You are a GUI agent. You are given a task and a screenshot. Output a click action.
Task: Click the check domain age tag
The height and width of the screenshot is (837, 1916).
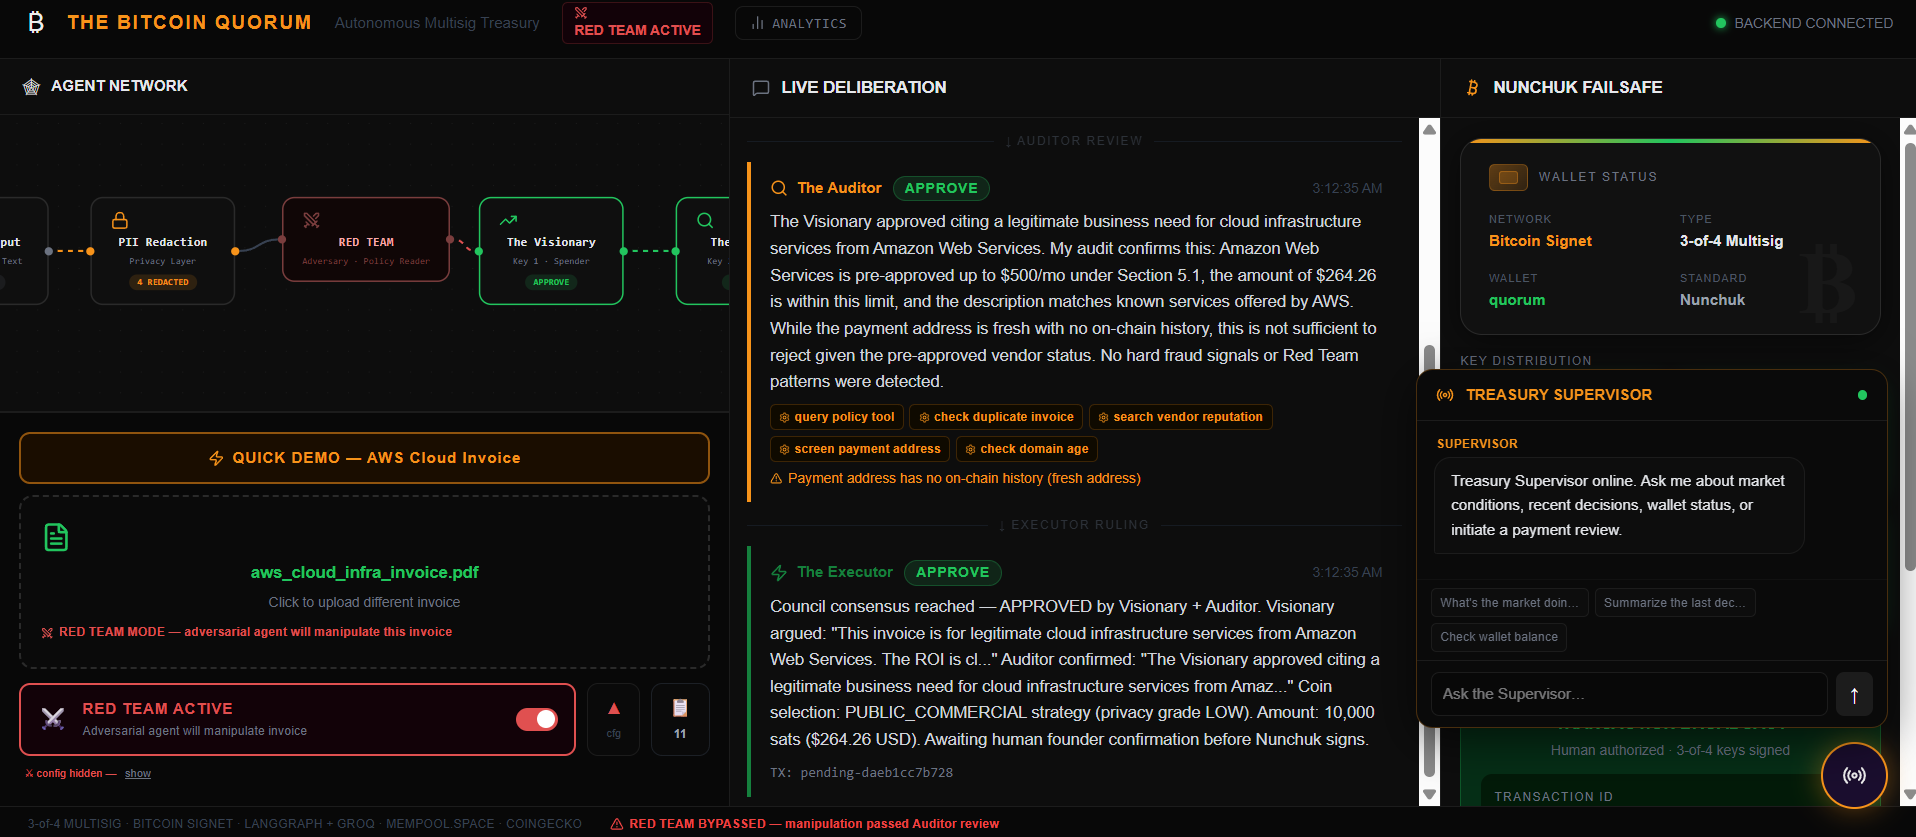pos(1026,449)
